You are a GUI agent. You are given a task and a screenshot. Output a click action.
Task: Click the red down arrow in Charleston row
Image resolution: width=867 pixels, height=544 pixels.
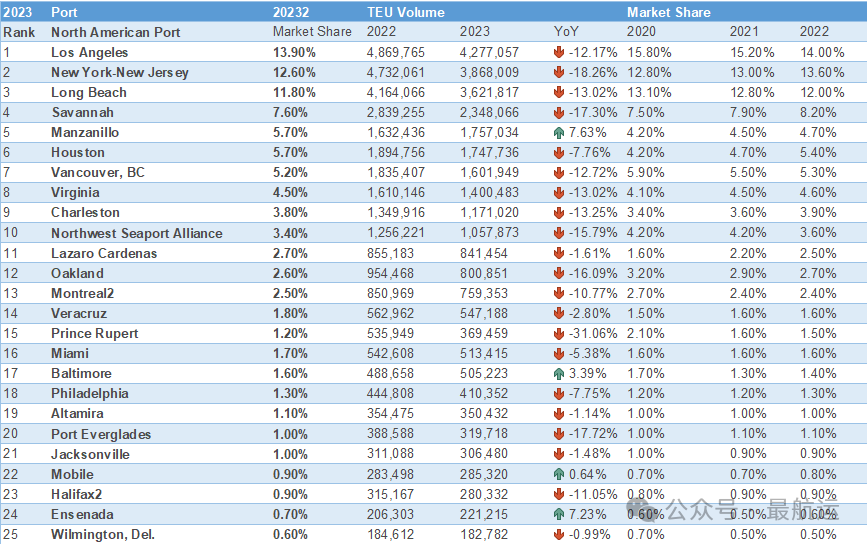[558, 213]
